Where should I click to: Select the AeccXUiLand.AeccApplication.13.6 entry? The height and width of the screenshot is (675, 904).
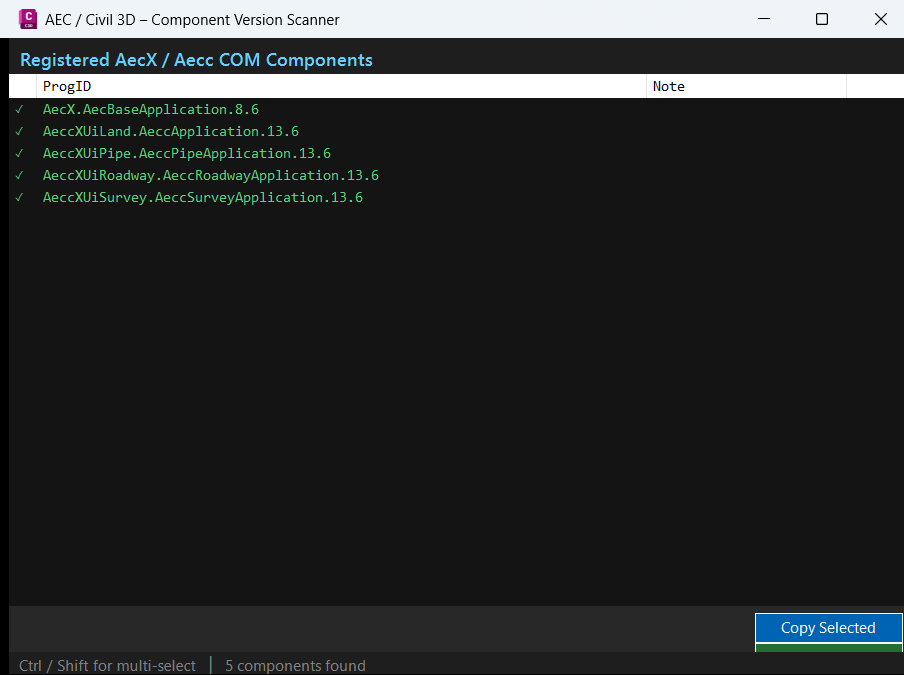[456, 131]
